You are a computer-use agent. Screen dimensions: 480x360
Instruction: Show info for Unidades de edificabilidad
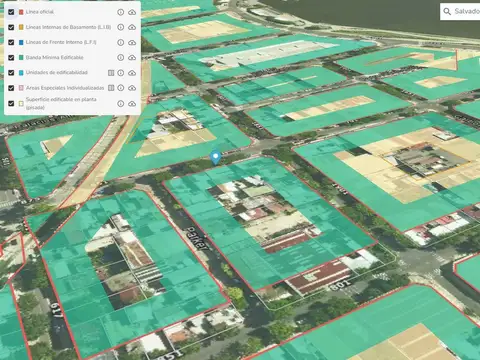121,73
